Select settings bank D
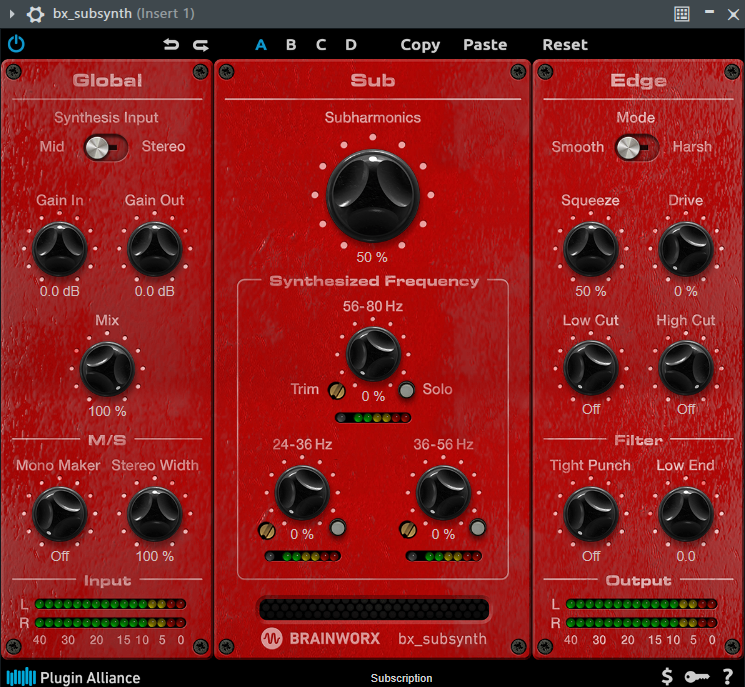The image size is (745, 687). click(351, 45)
